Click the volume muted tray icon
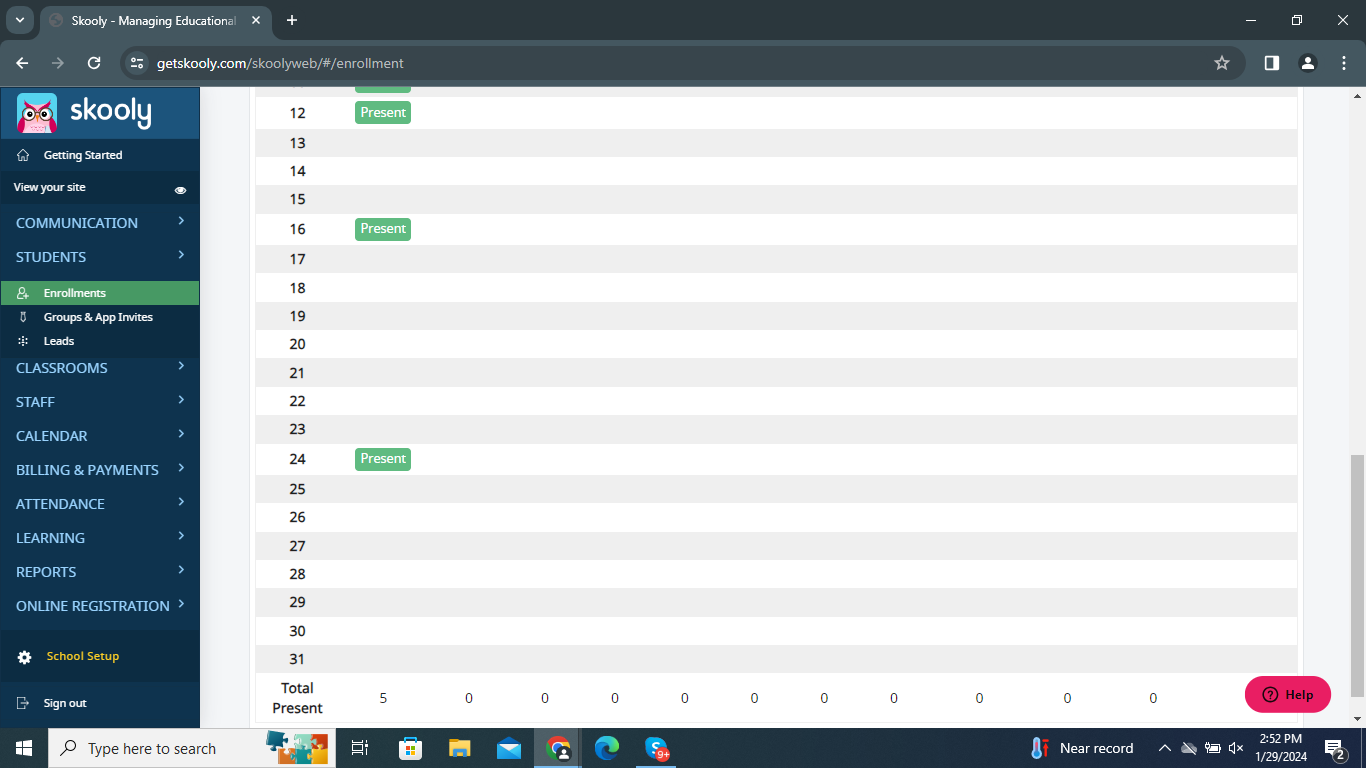The width and height of the screenshot is (1366, 768). coord(1236,748)
